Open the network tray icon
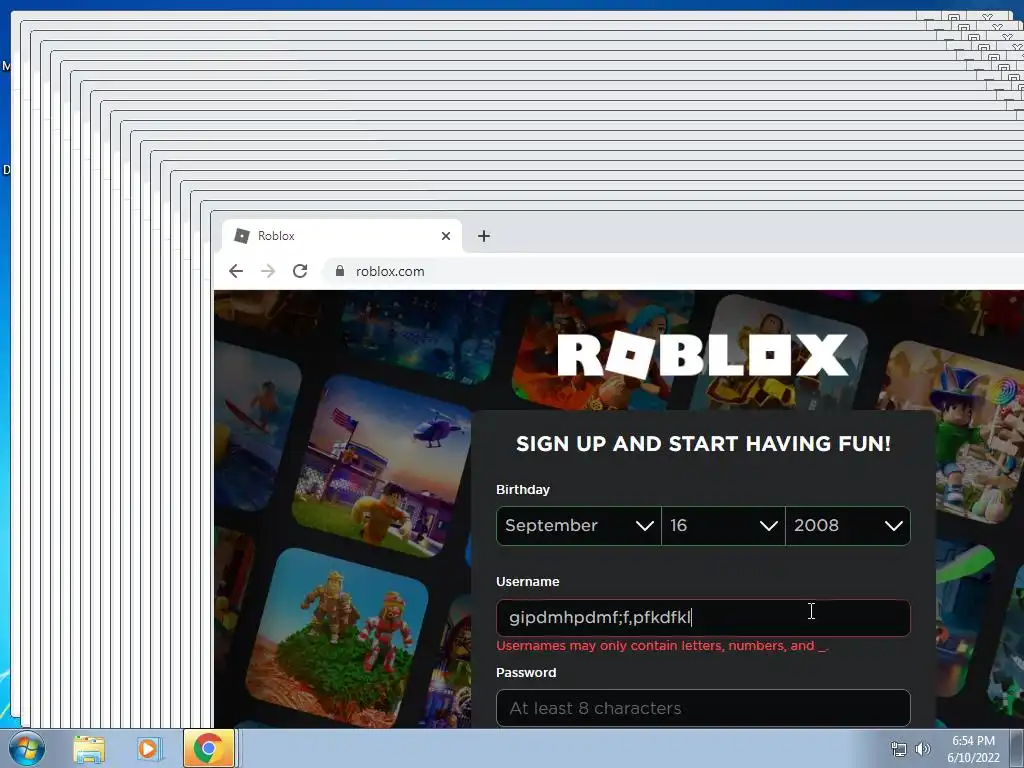Viewport: 1024px width, 768px height. pos(899,749)
